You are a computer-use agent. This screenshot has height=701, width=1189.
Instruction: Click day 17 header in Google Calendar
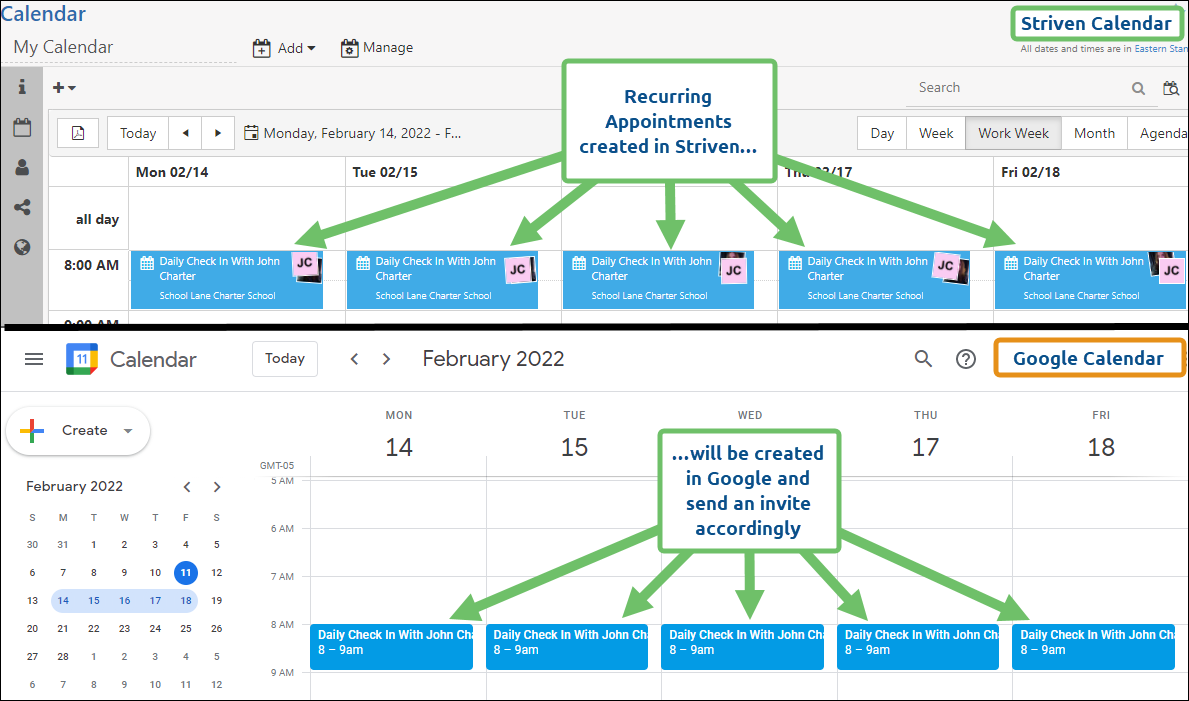click(x=925, y=447)
